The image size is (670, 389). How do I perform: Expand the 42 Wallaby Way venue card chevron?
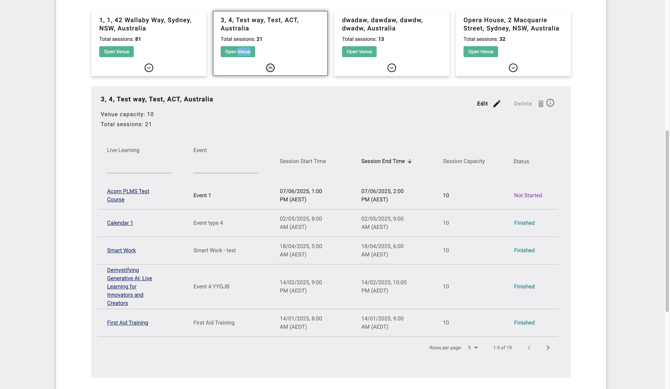(149, 68)
